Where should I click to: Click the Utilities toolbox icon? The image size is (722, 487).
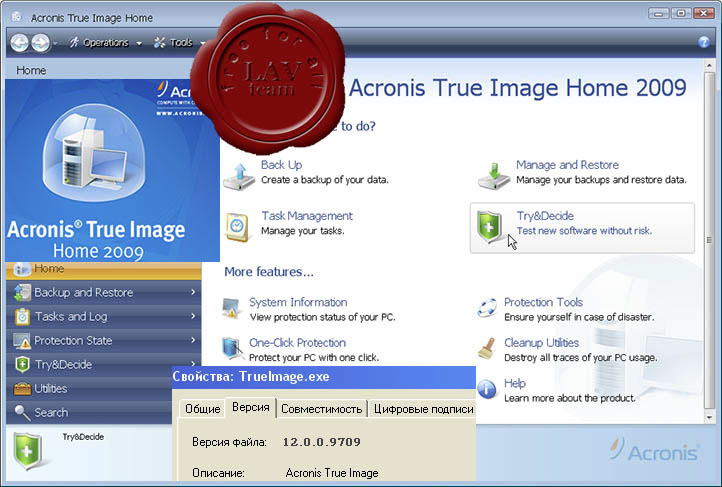(22, 389)
